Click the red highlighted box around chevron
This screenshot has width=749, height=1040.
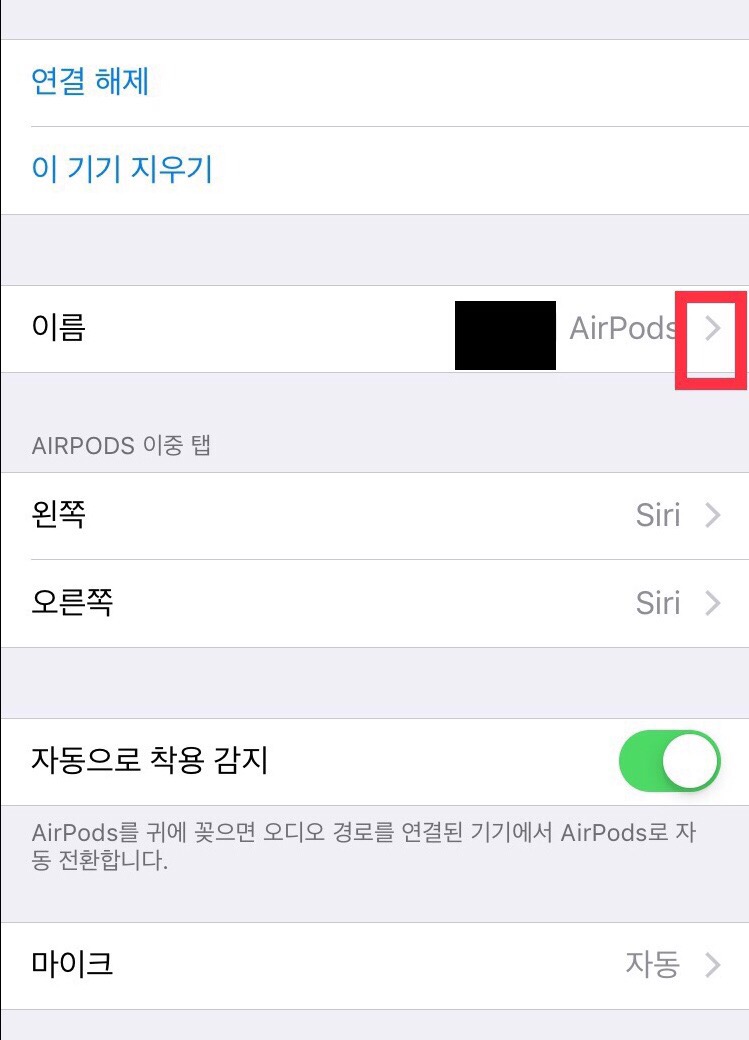tap(711, 340)
